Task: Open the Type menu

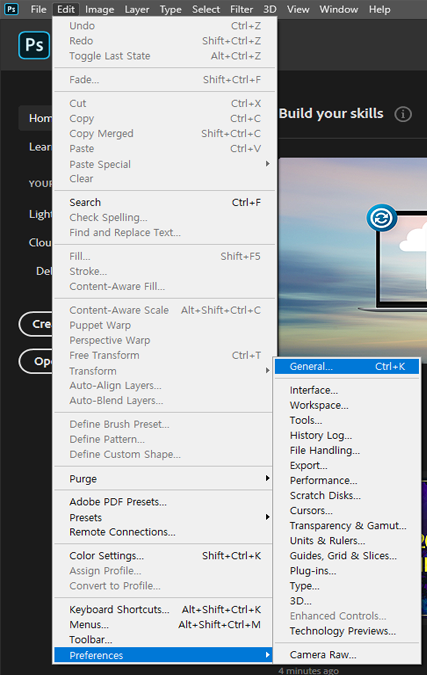Action: coord(170,9)
